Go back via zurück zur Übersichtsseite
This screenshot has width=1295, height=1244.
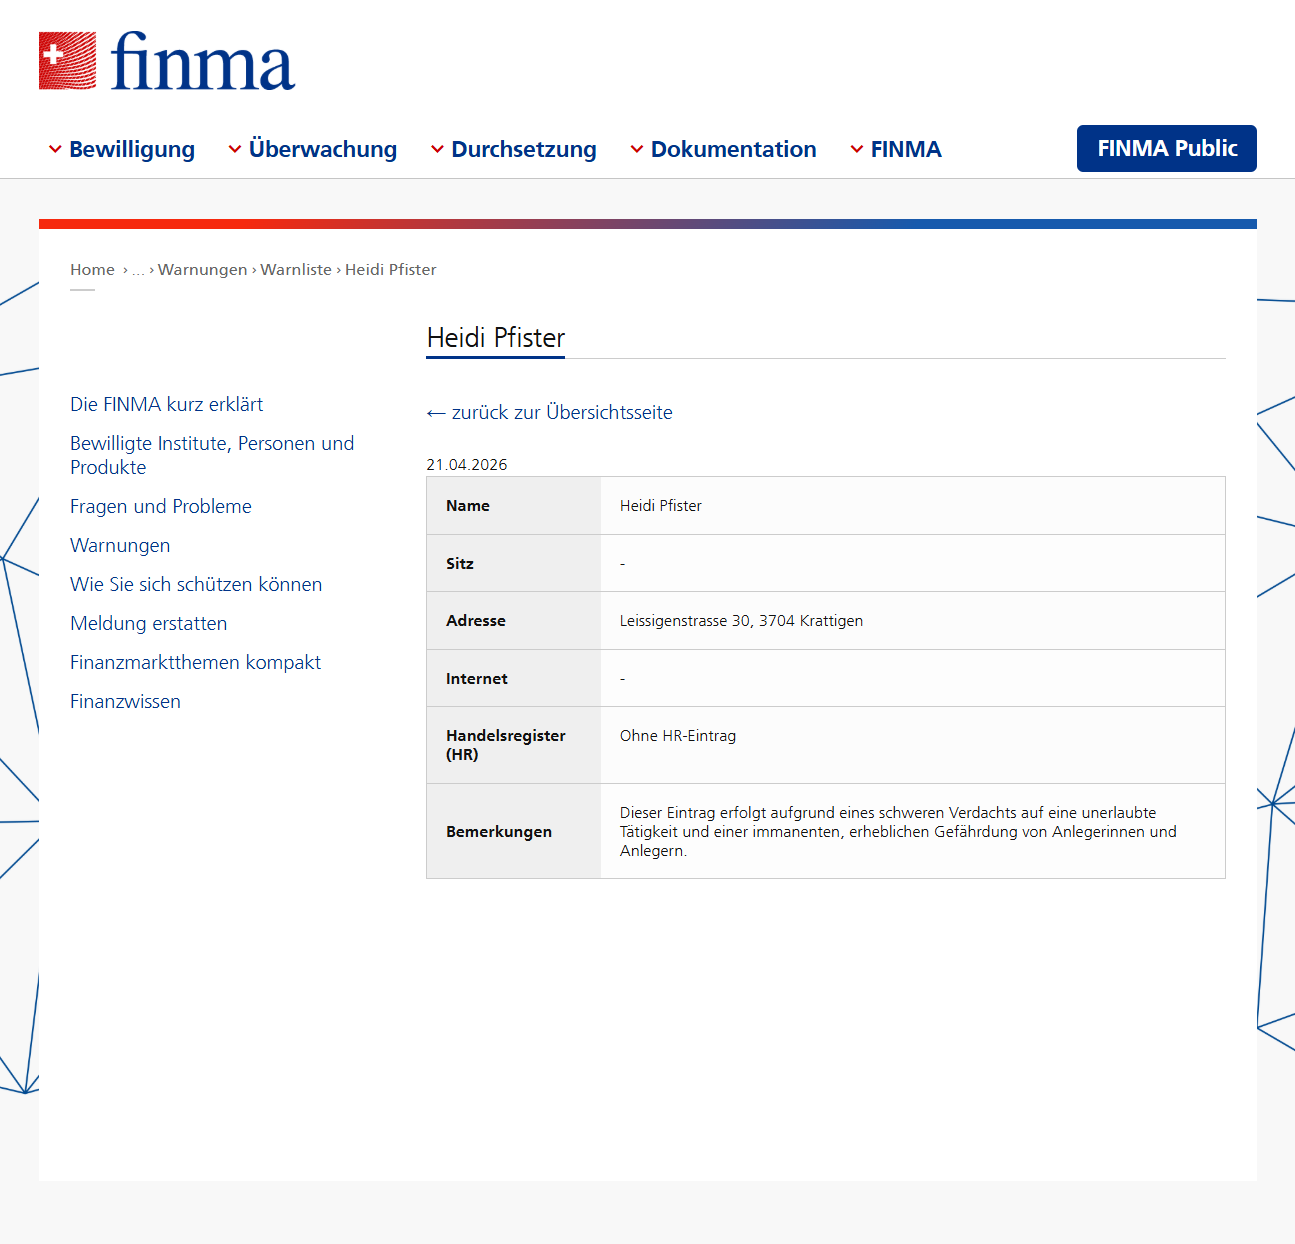coord(550,412)
